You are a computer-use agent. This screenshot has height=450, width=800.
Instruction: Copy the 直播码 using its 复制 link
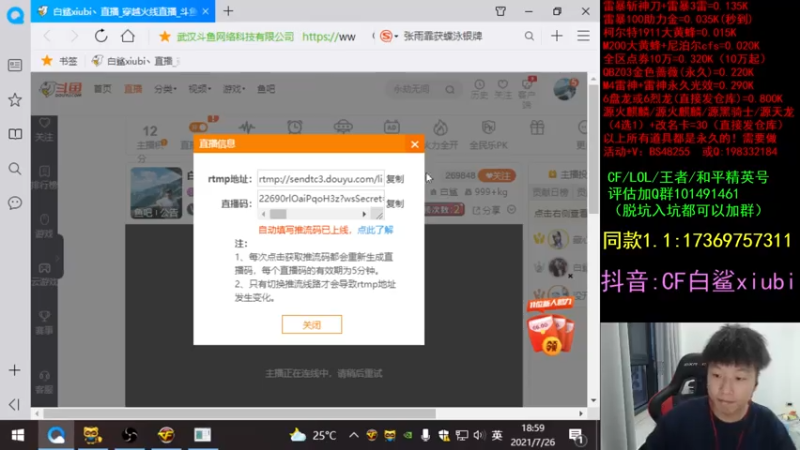click(x=395, y=204)
